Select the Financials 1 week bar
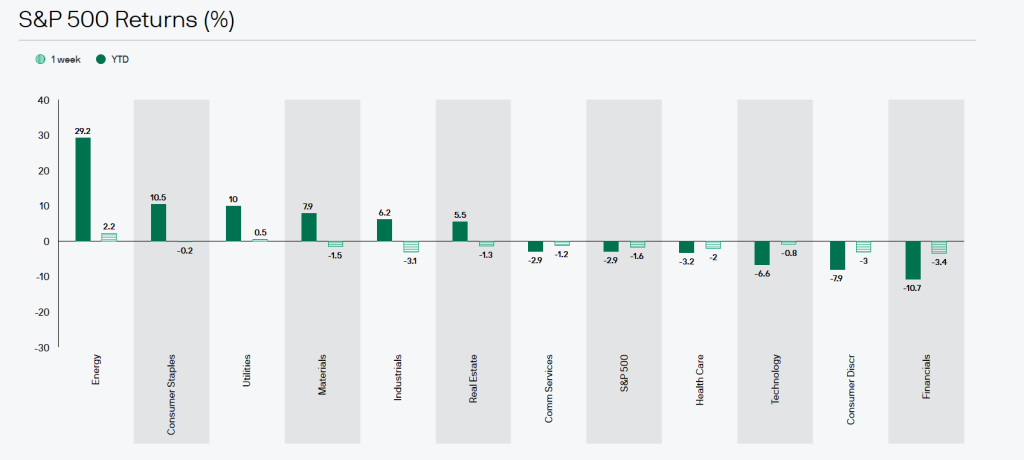 [x=938, y=247]
